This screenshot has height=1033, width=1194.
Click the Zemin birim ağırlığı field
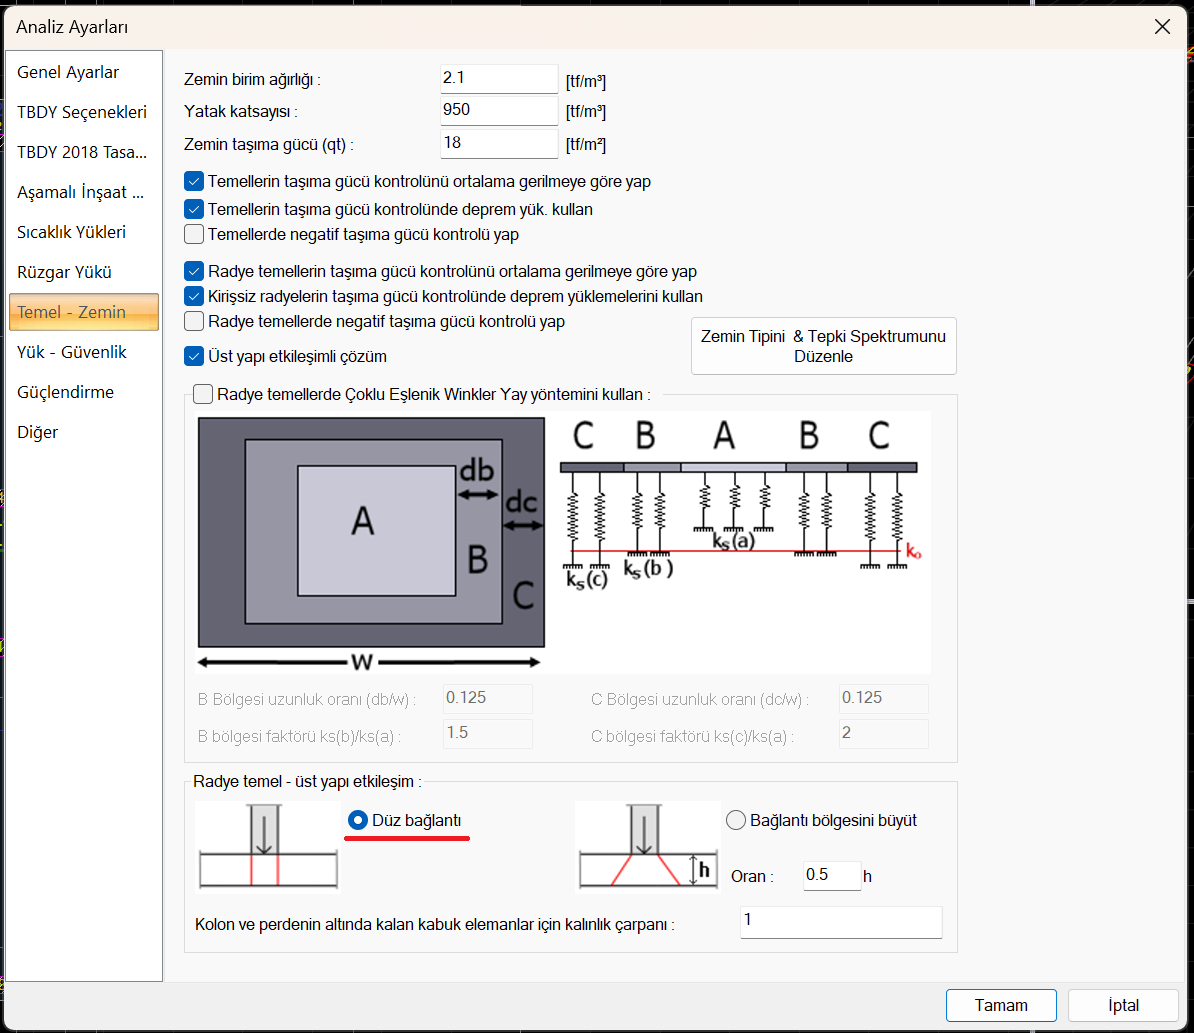[x=498, y=79]
